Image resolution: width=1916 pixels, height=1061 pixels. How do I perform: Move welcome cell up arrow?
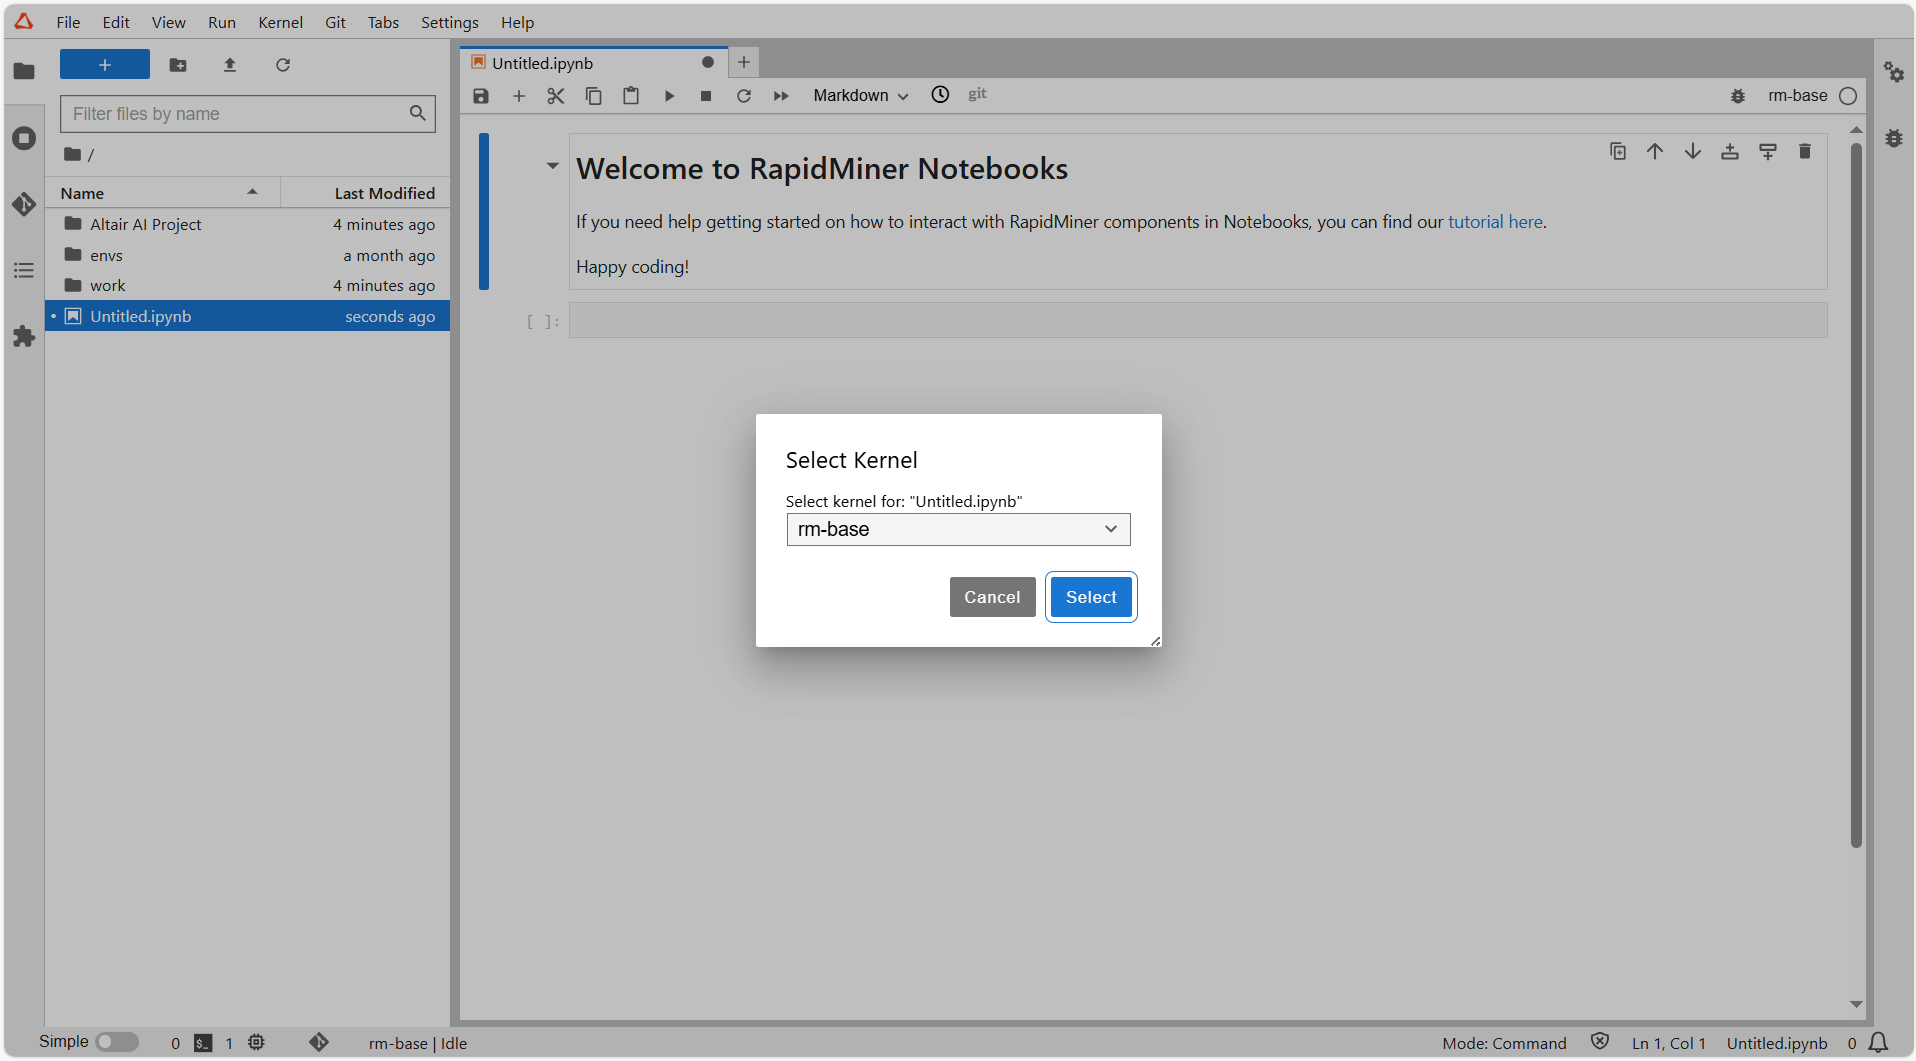pos(1655,151)
